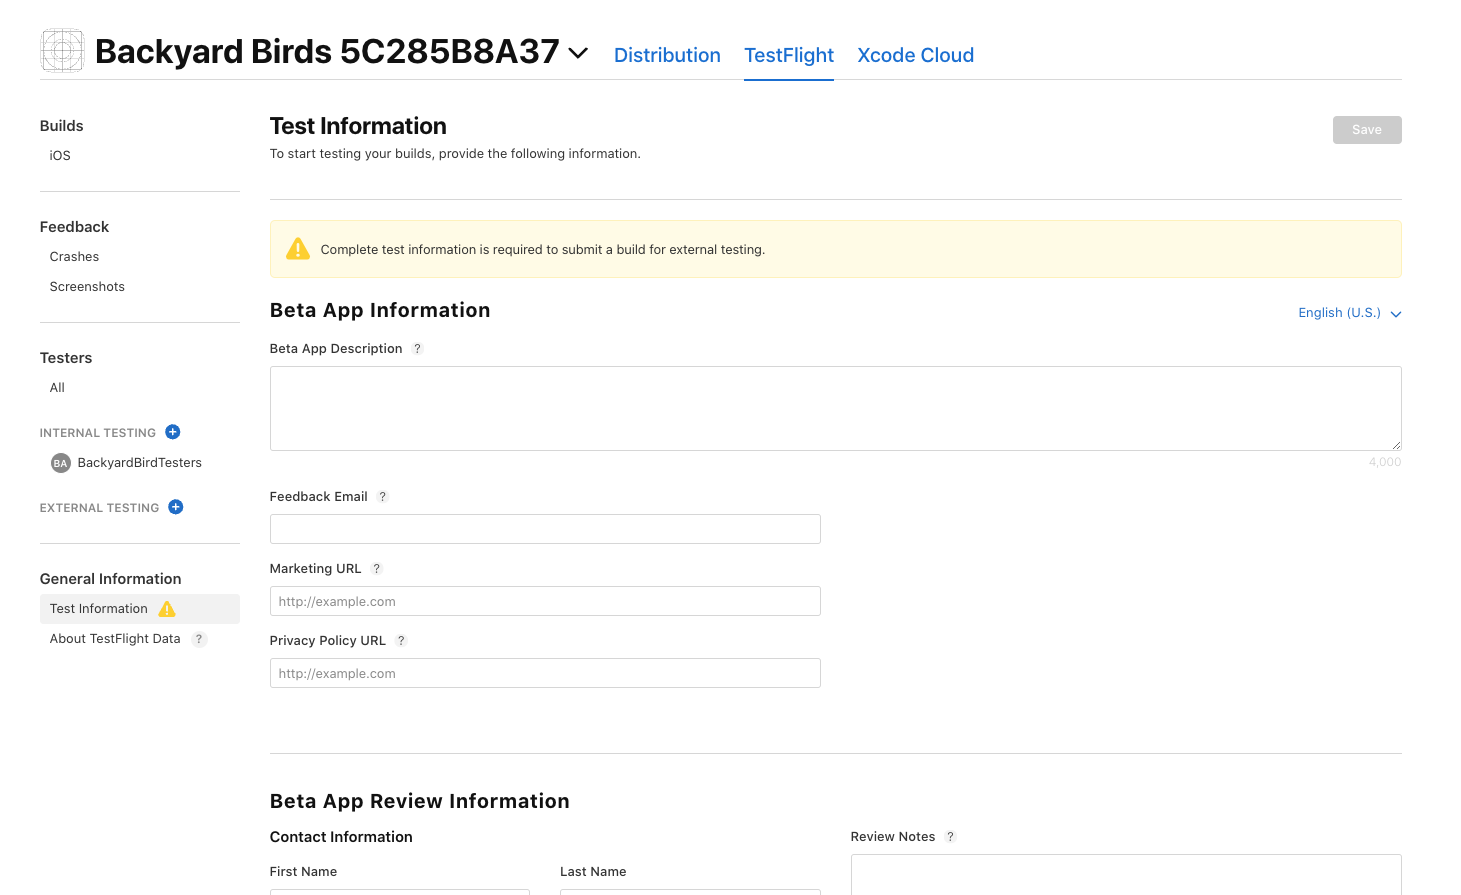This screenshot has height=895, width=1461.
Task: Focus the Feedback Email field
Action: coord(545,529)
